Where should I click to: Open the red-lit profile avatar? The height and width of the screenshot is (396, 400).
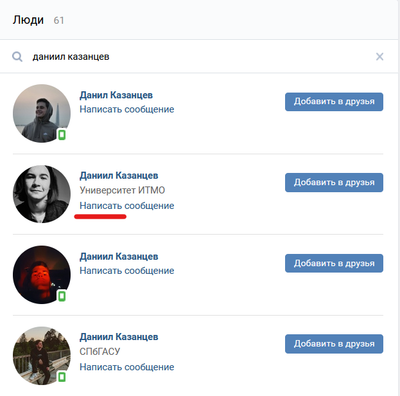click(42, 275)
